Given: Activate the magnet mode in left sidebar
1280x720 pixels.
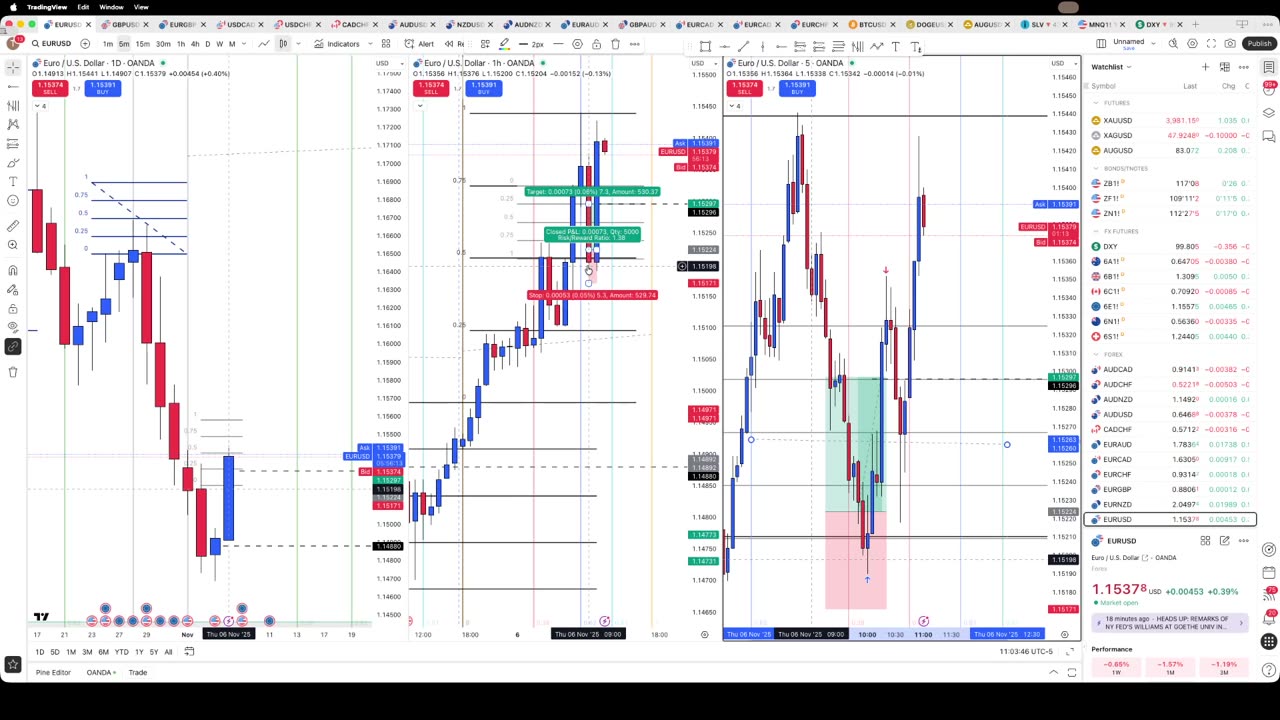Looking at the screenshot, I should point(13,270).
